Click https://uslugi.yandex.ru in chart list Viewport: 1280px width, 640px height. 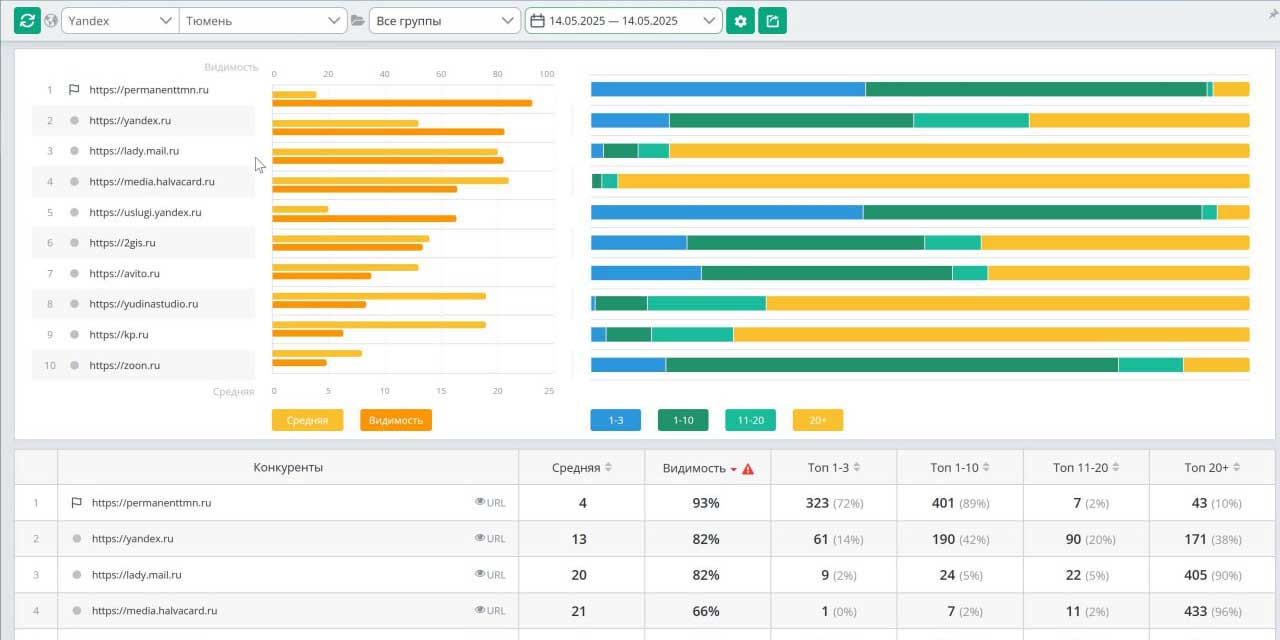point(145,212)
